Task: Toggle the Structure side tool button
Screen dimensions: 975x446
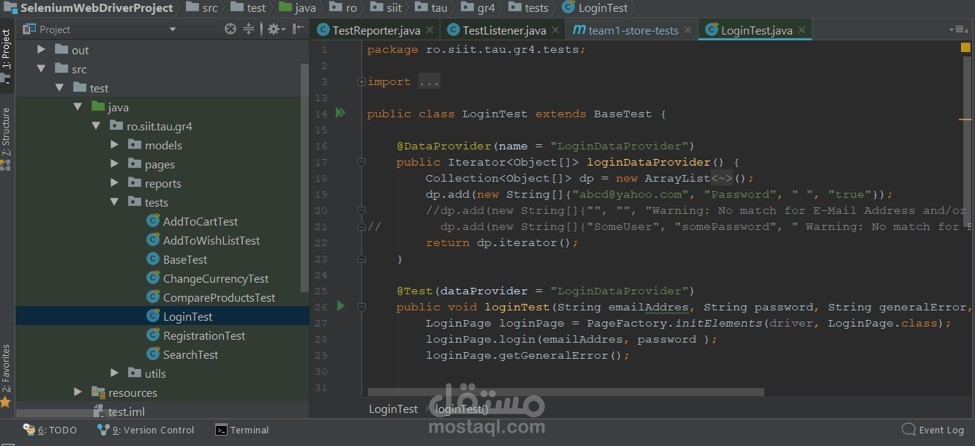Action: tap(6, 138)
